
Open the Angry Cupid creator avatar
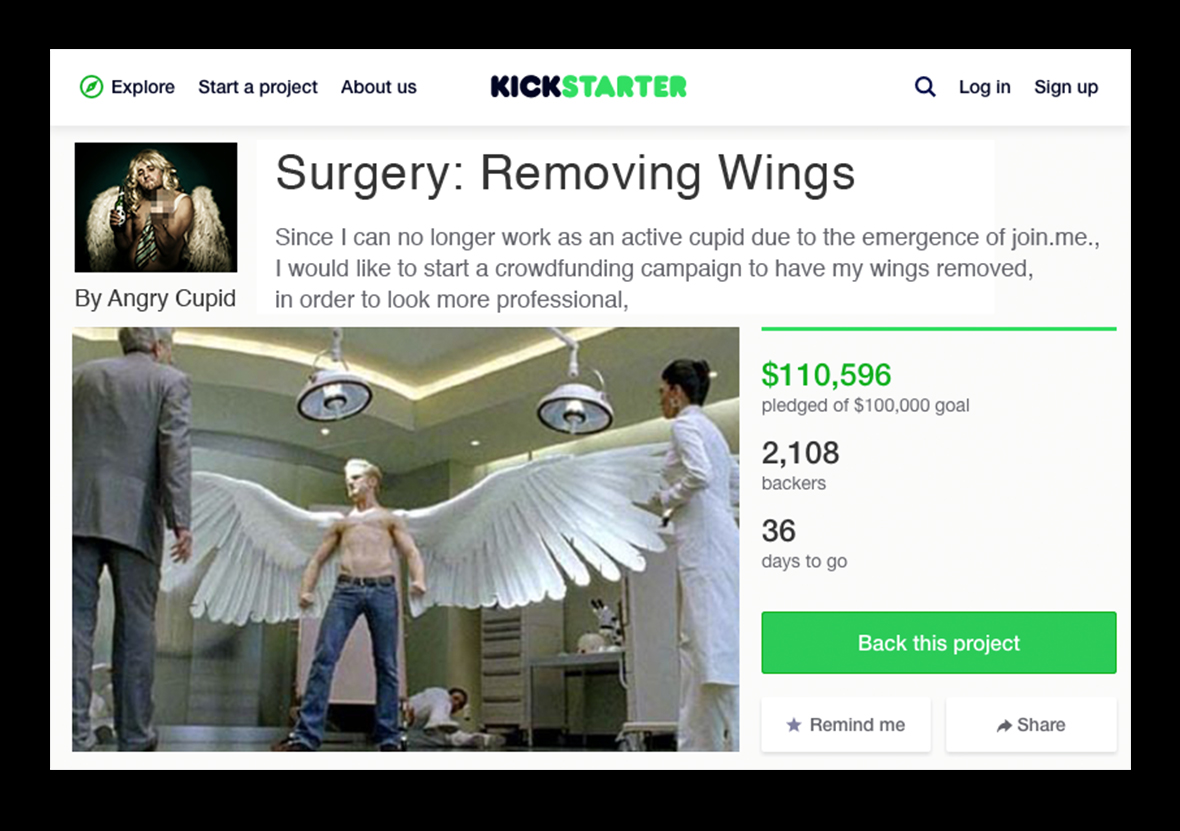click(x=156, y=207)
